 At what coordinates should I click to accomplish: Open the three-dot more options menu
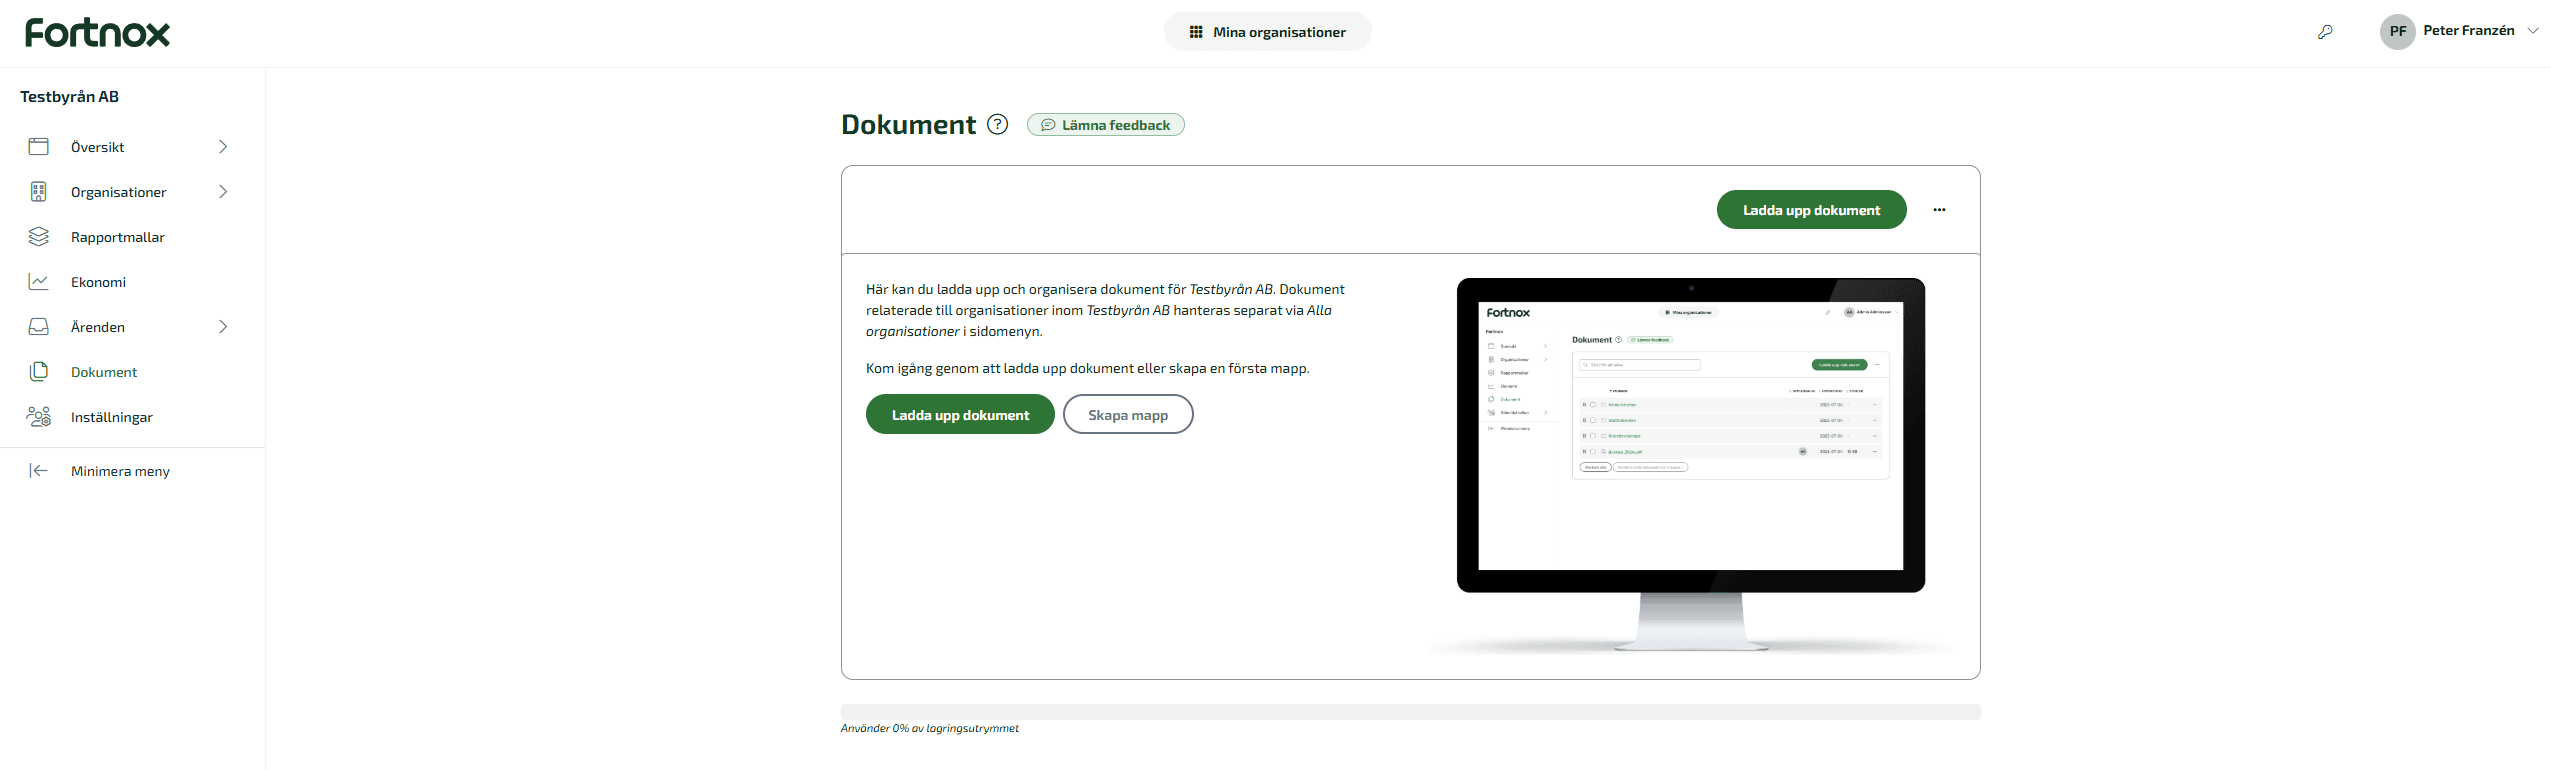click(x=1939, y=210)
